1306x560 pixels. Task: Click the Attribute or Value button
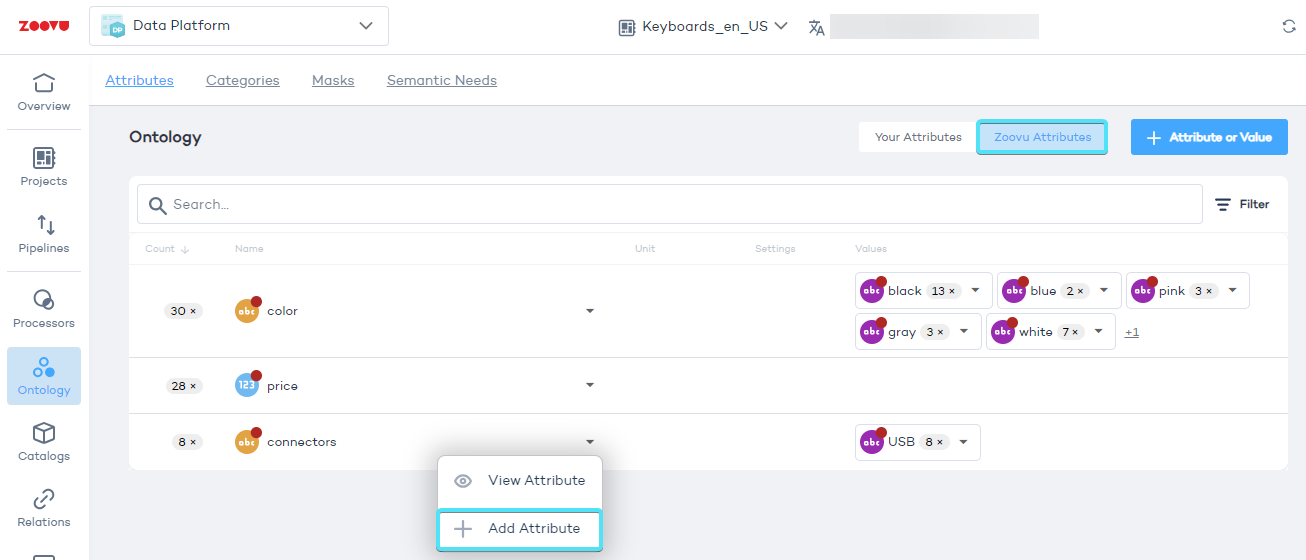coord(1209,137)
